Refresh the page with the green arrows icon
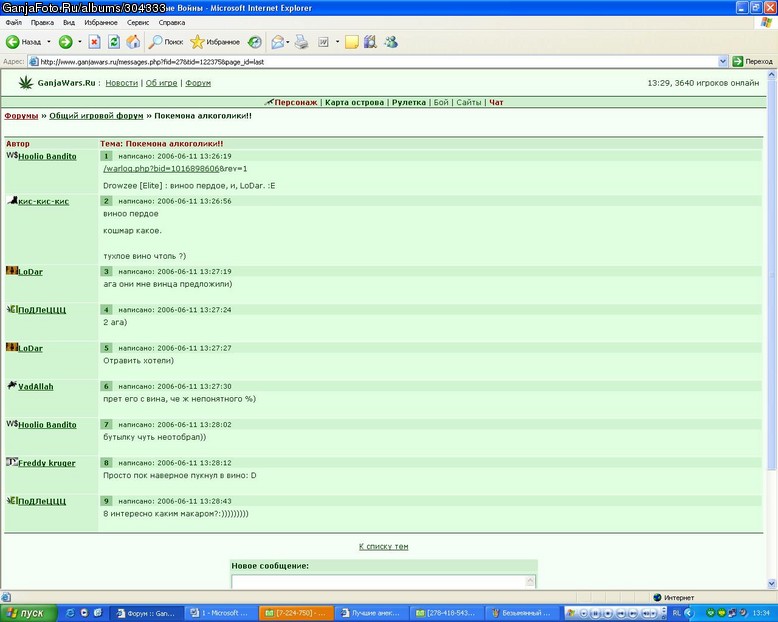Screen dimensions: 778x622 pyautogui.click(x=114, y=42)
